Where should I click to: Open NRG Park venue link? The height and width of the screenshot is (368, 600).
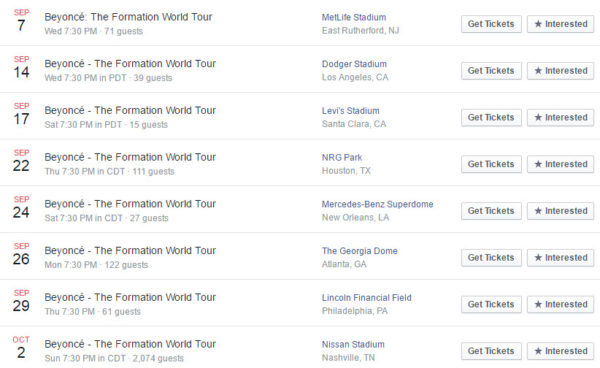click(342, 157)
